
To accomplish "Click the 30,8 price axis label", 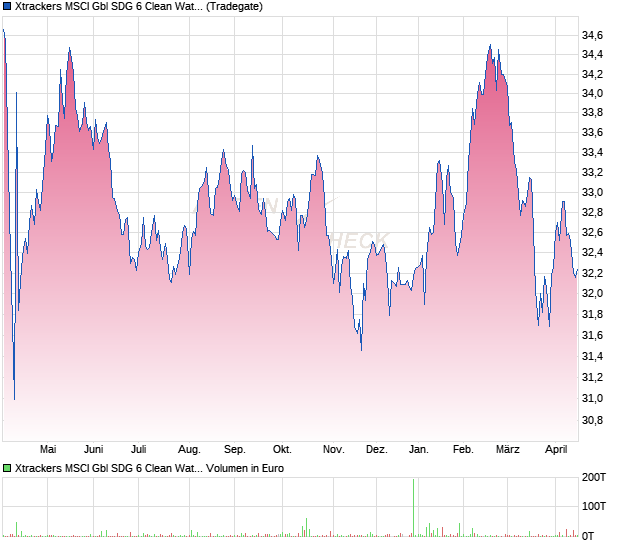I will click(592, 420).
